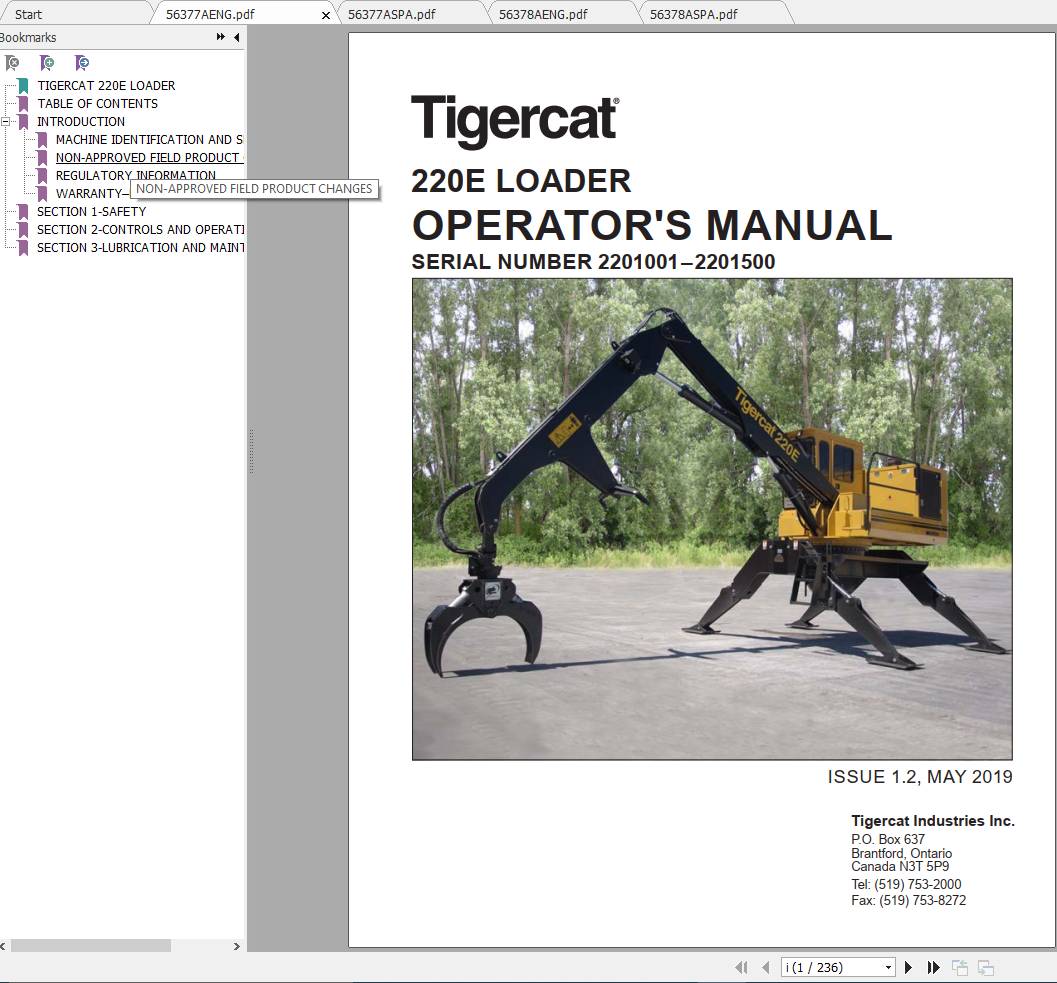The height and width of the screenshot is (983, 1057).
Task: Open the page number dropdown
Action: click(888, 967)
